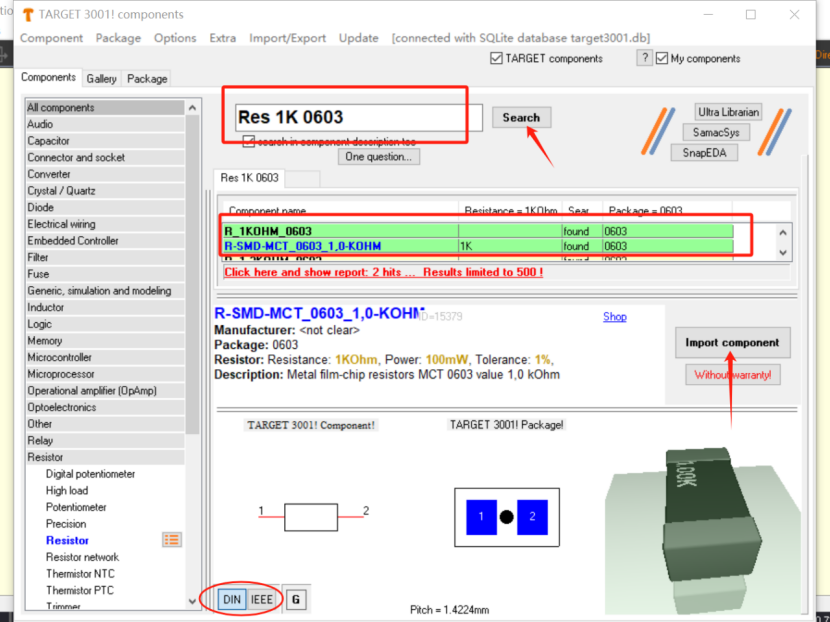830x622 pixels.
Task: Select the Thermistor PTC subcategory
Action: pos(80,590)
